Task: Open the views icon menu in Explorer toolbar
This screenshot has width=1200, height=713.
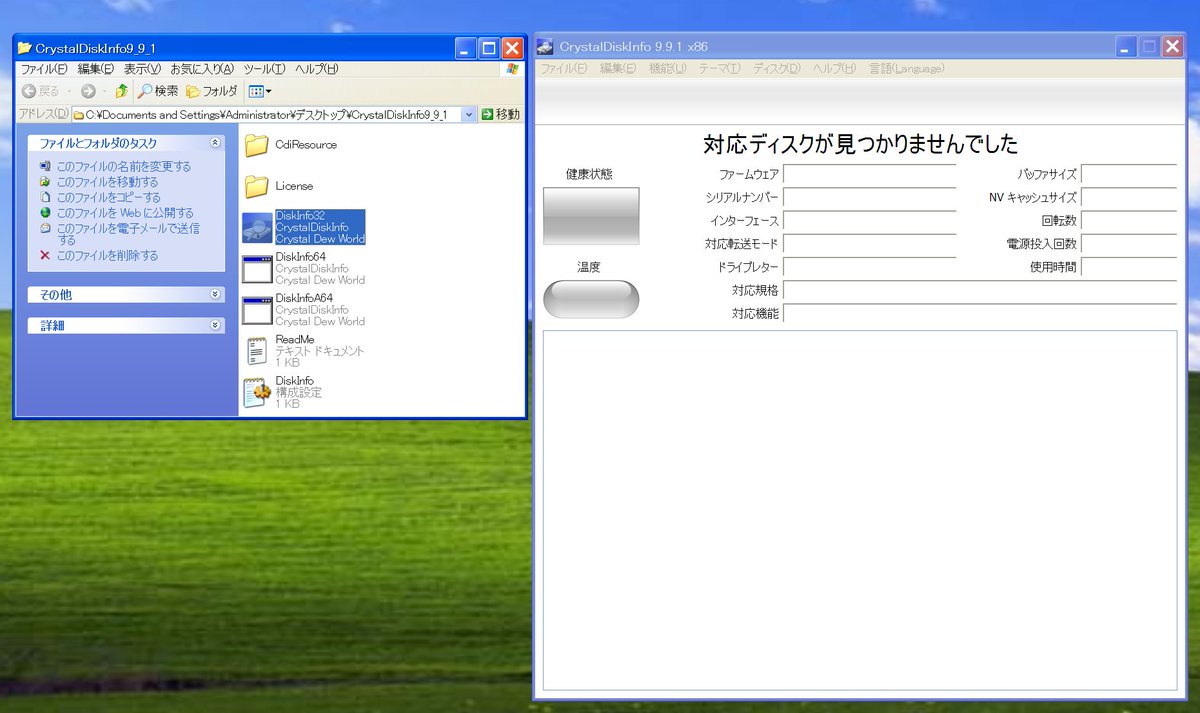Action: [260, 91]
